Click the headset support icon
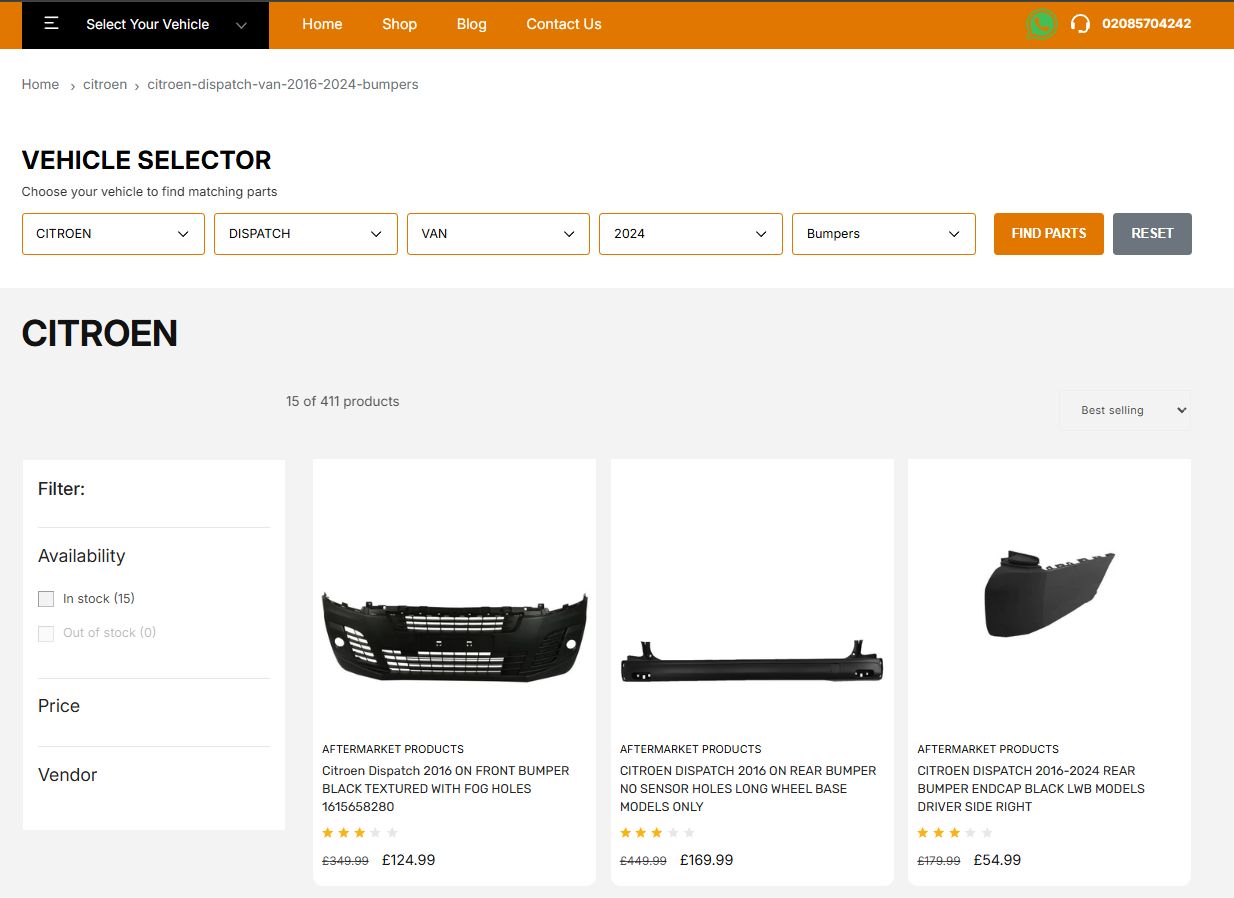1234x898 pixels. click(x=1080, y=24)
